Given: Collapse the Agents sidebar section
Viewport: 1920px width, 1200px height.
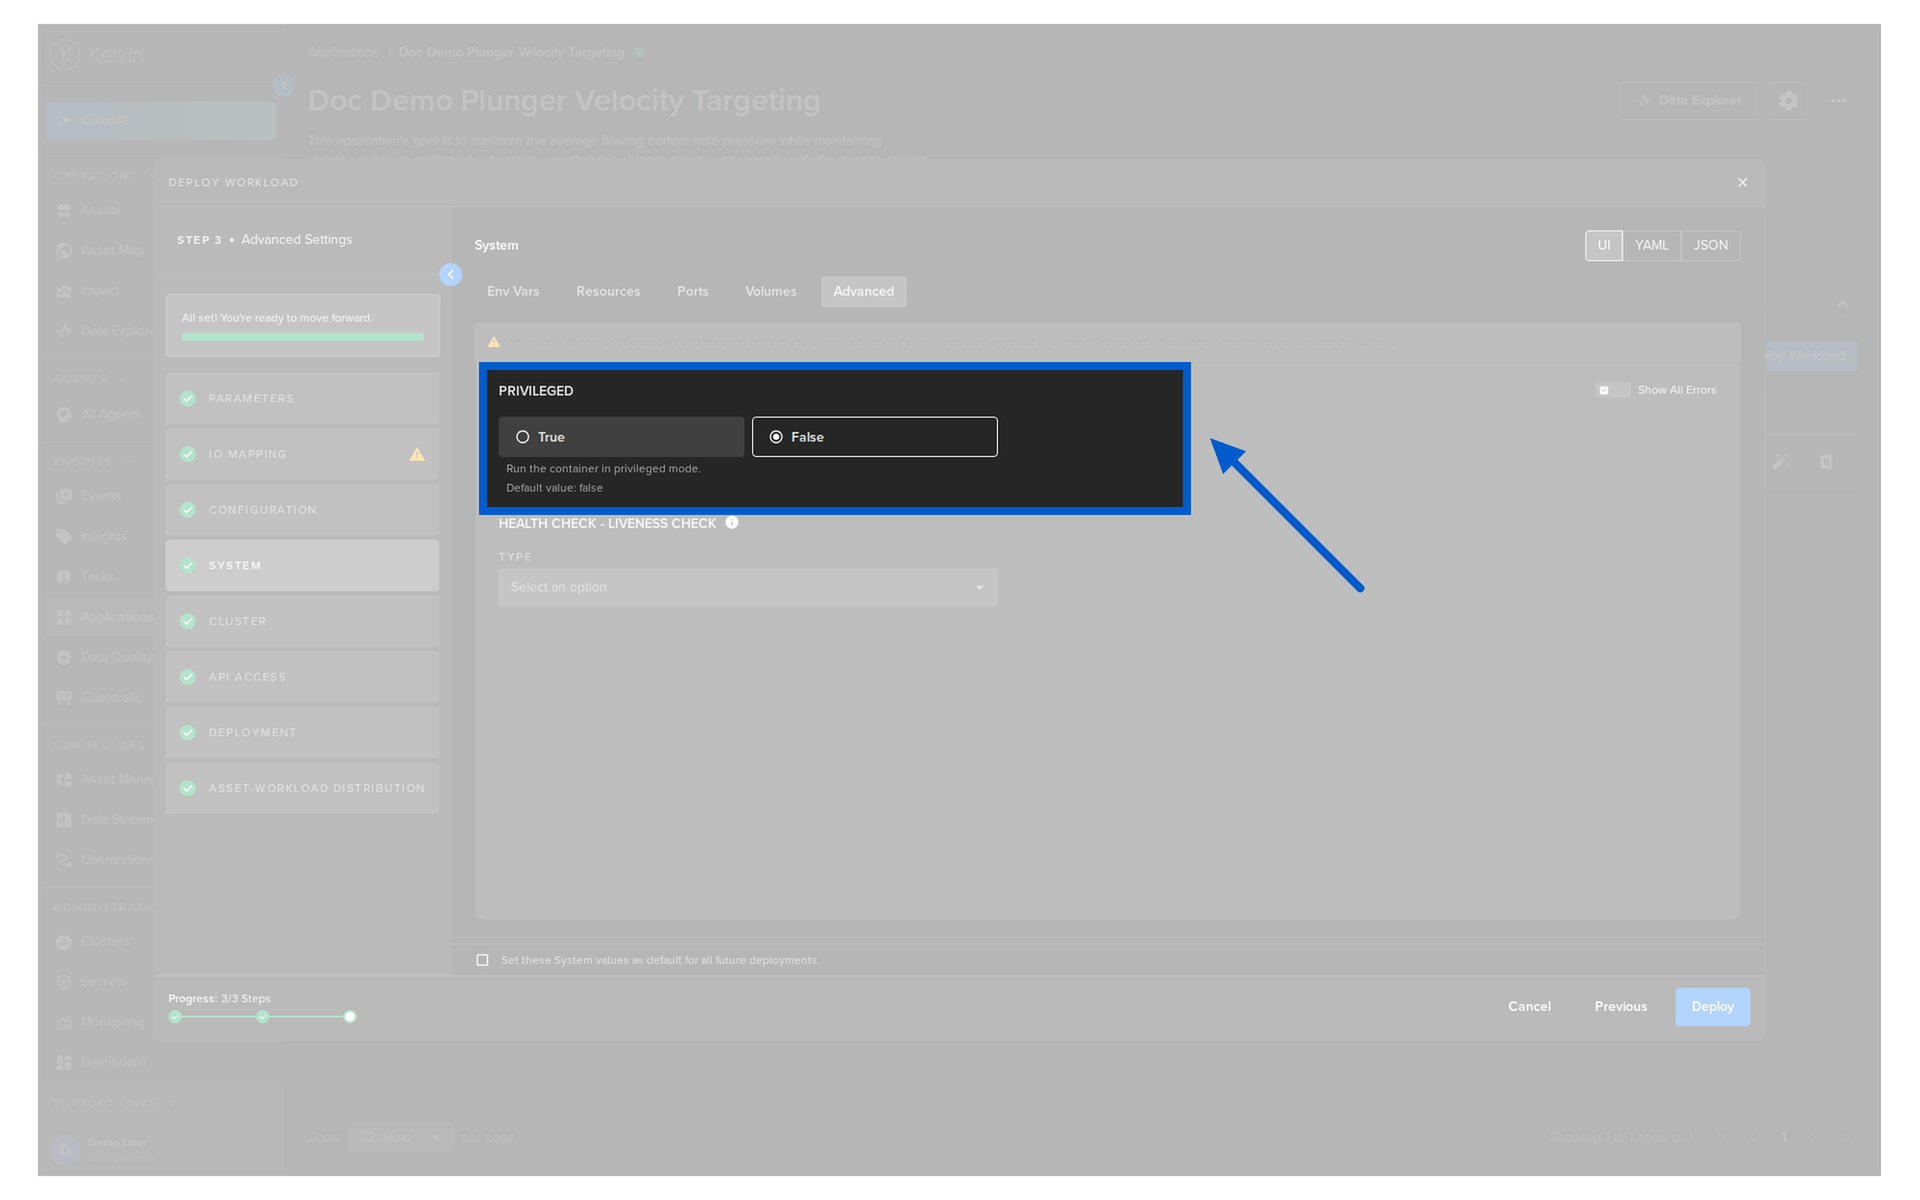Looking at the screenshot, I should pyautogui.click(x=90, y=379).
